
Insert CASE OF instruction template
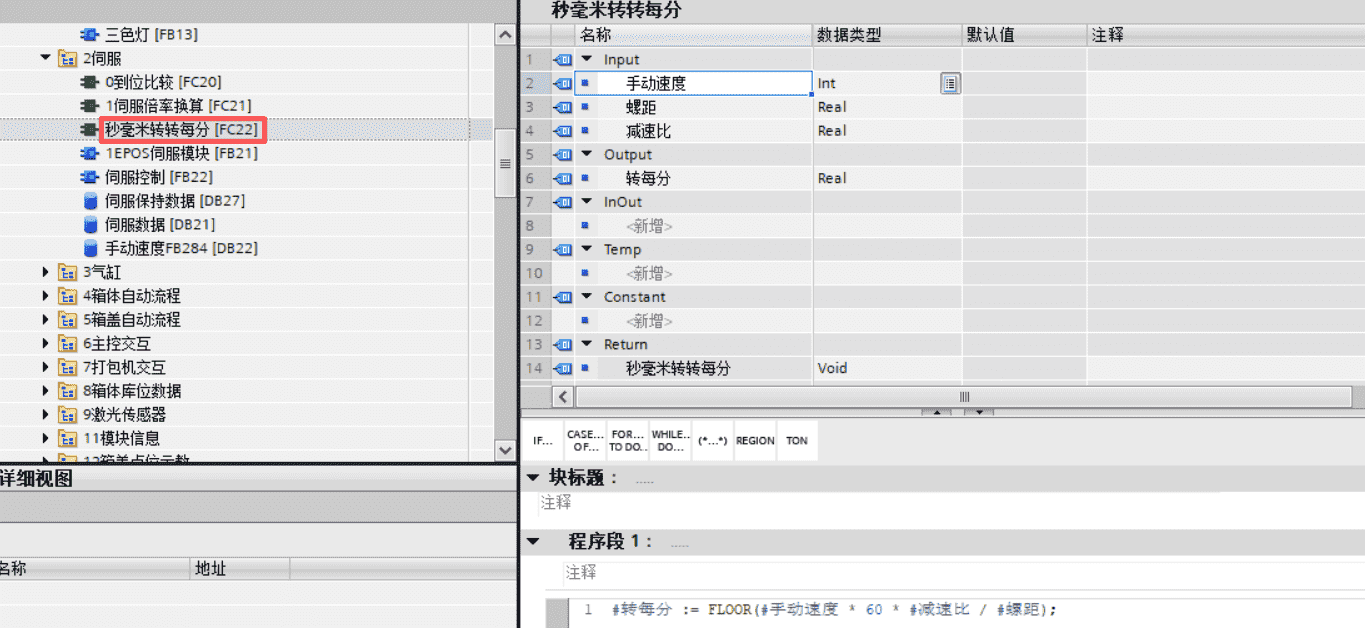[585, 441]
